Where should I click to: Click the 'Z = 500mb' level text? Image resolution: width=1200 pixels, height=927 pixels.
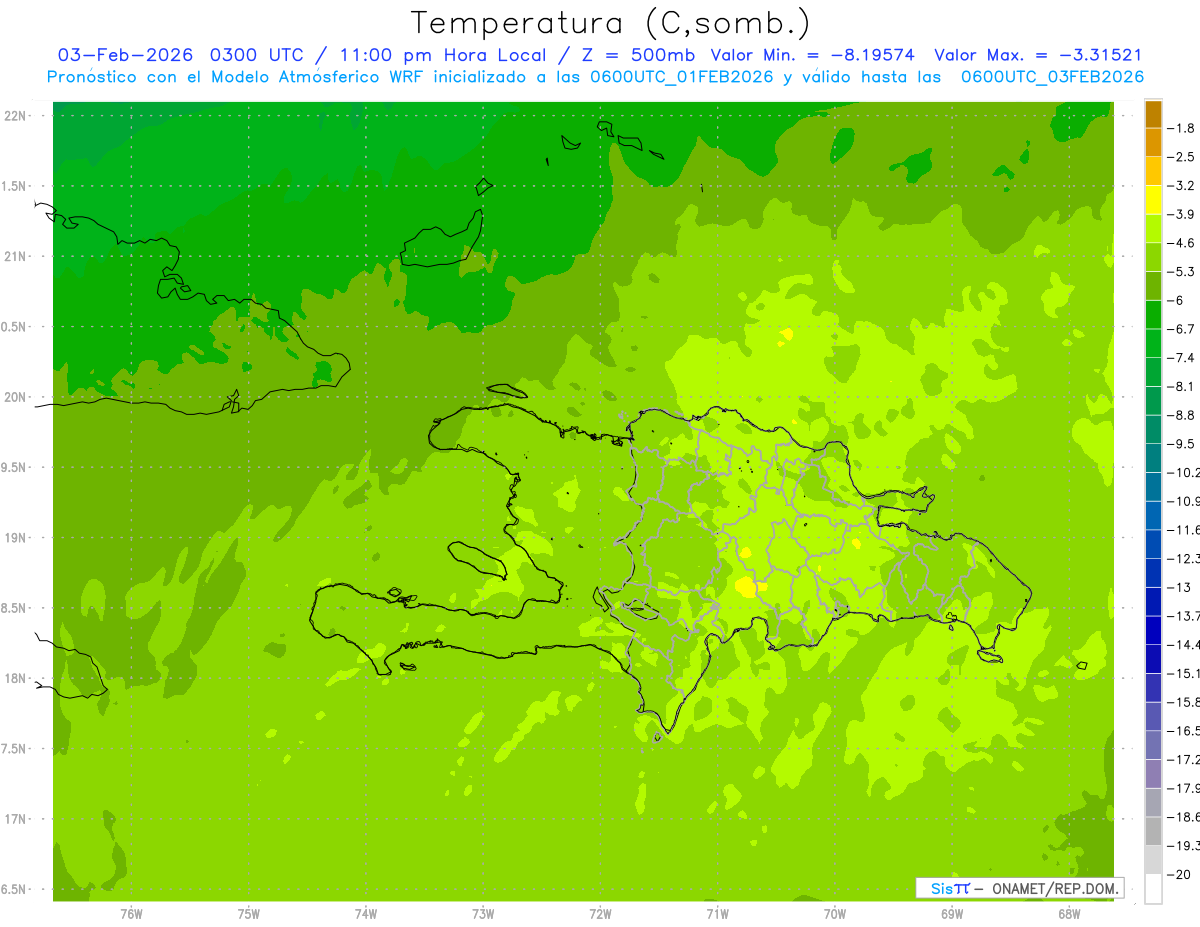tap(636, 55)
